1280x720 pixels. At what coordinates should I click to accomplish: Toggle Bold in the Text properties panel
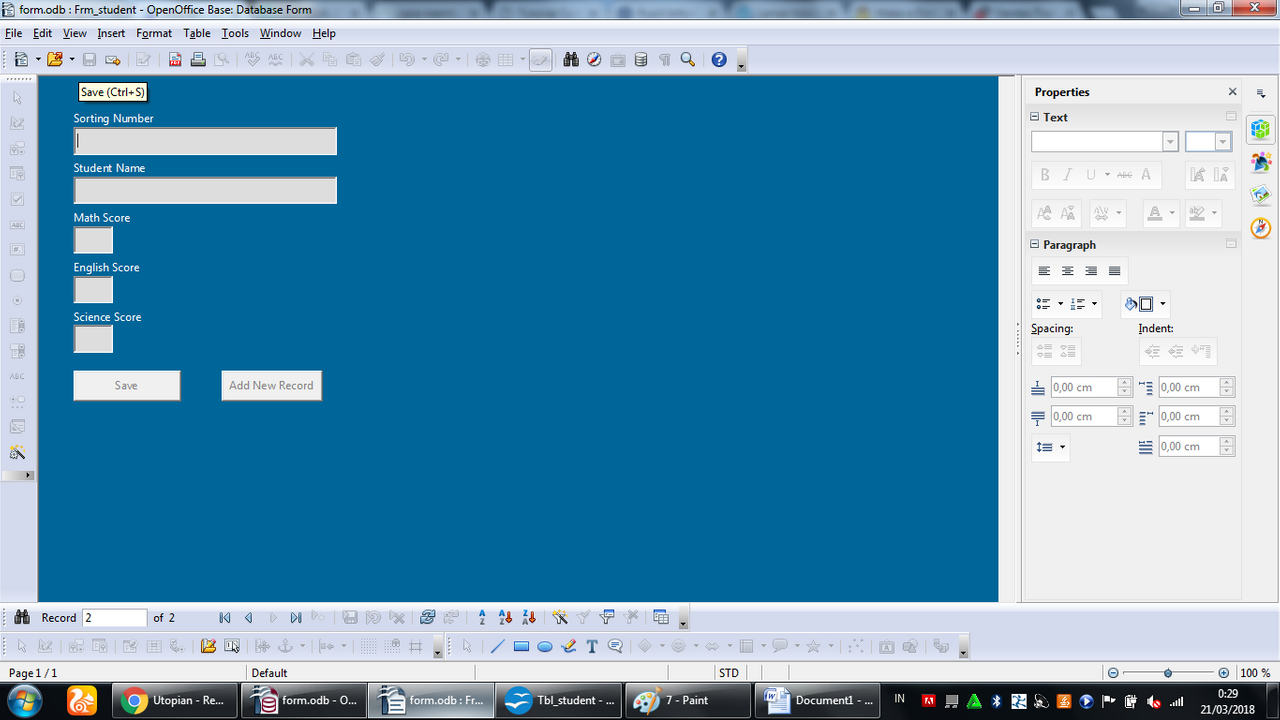pyautogui.click(x=1044, y=174)
